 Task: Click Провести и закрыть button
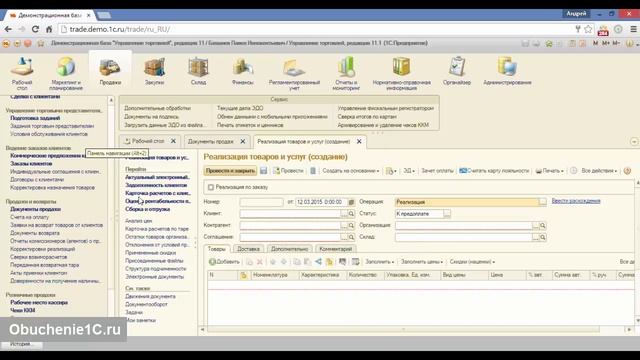pos(230,171)
